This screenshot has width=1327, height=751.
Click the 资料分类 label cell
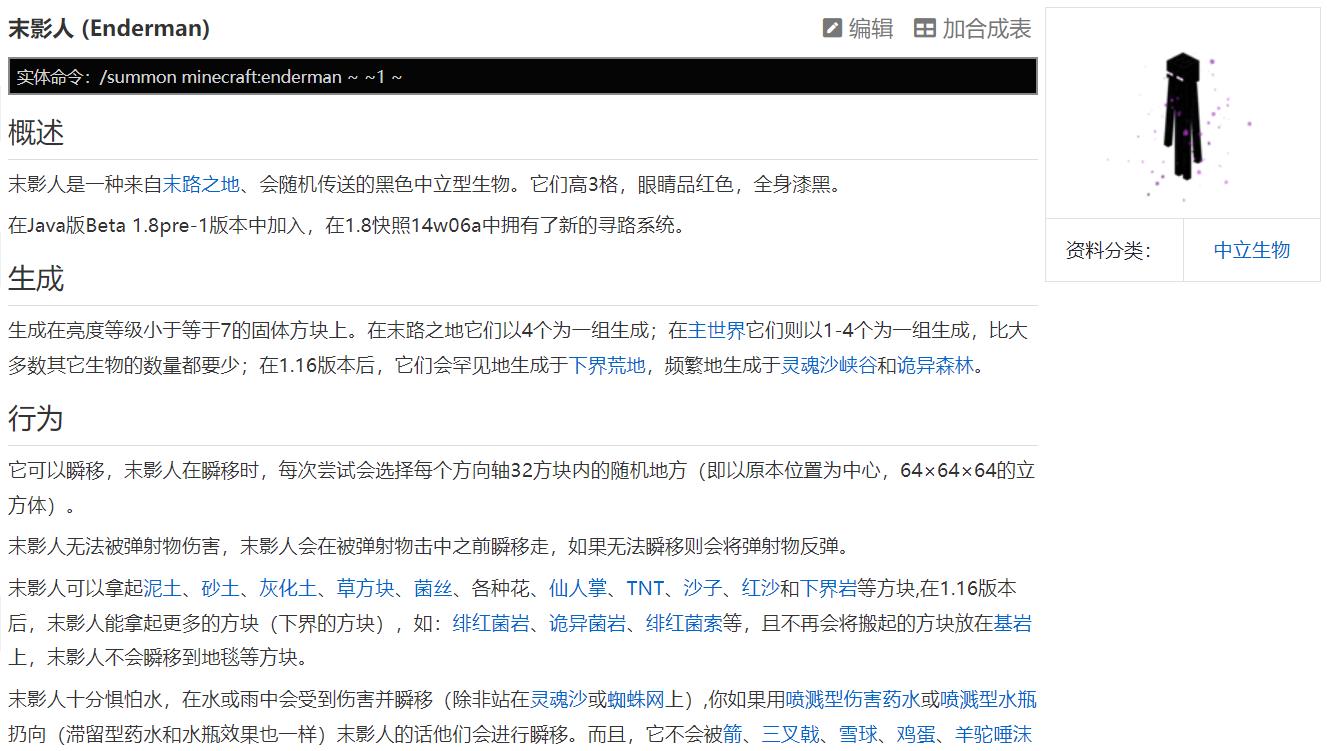1114,250
